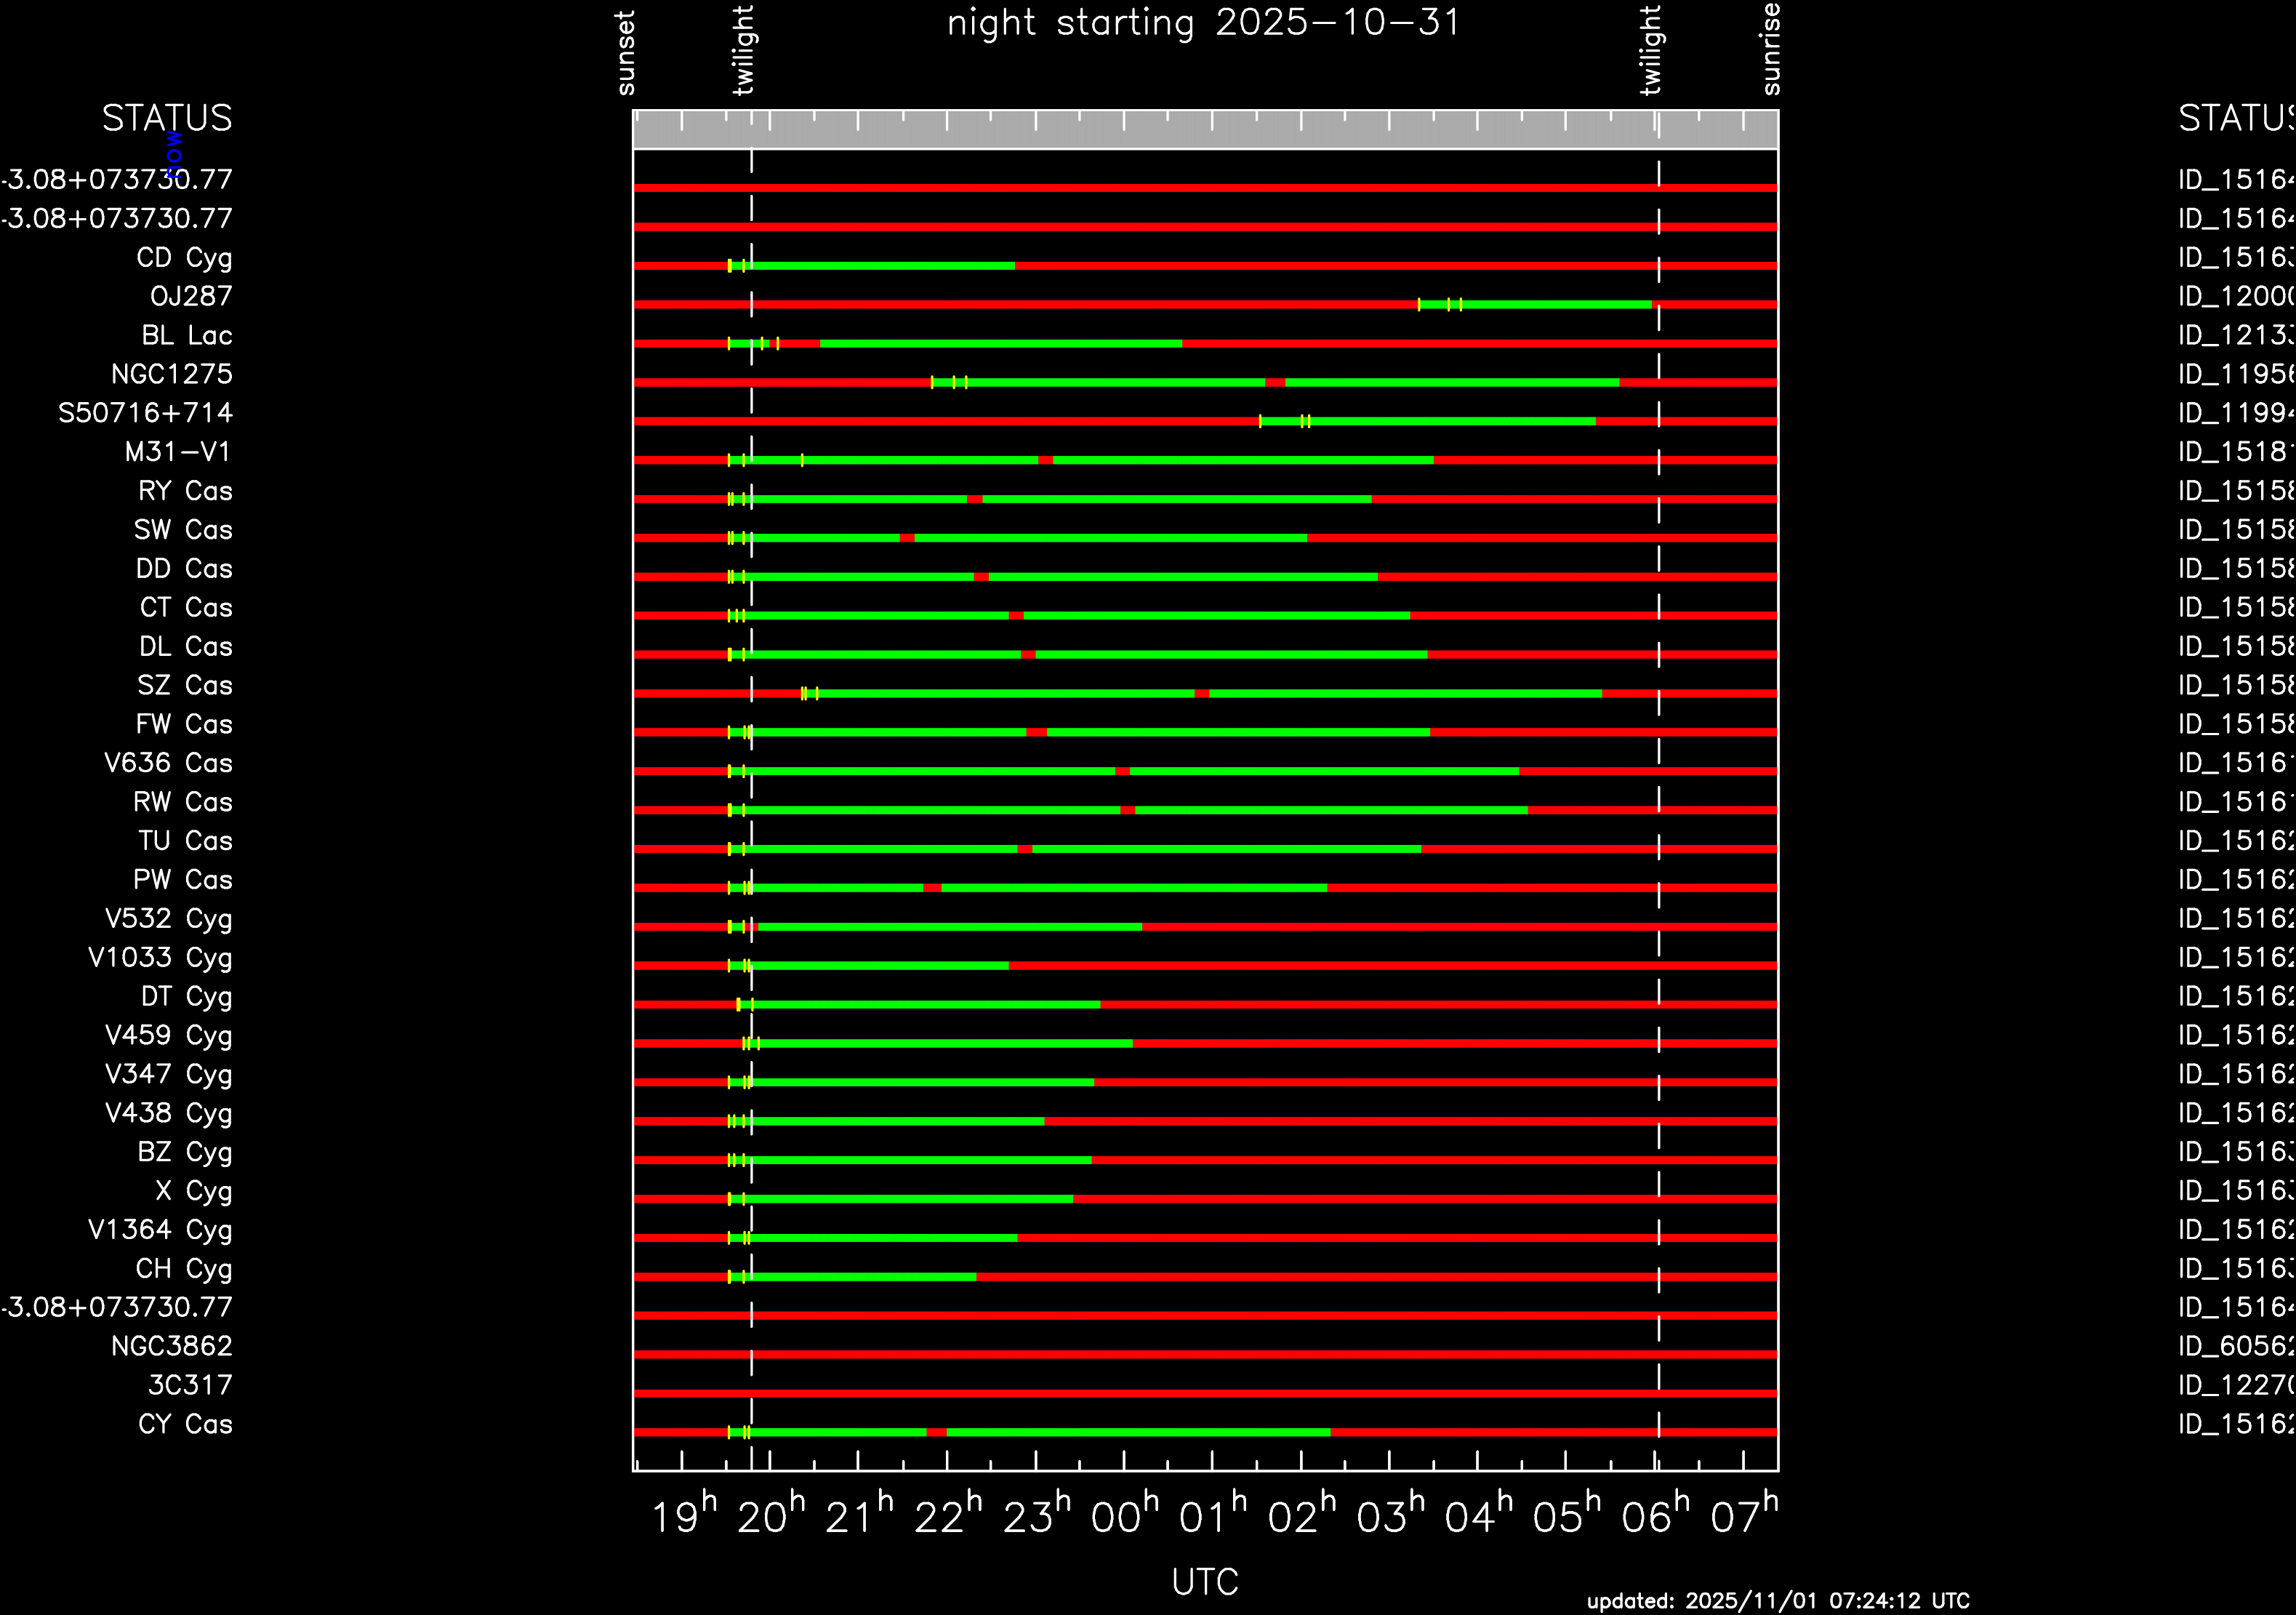The height and width of the screenshot is (1615, 2296).
Task: Click the sunset label at the top
Action: point(625,53)
